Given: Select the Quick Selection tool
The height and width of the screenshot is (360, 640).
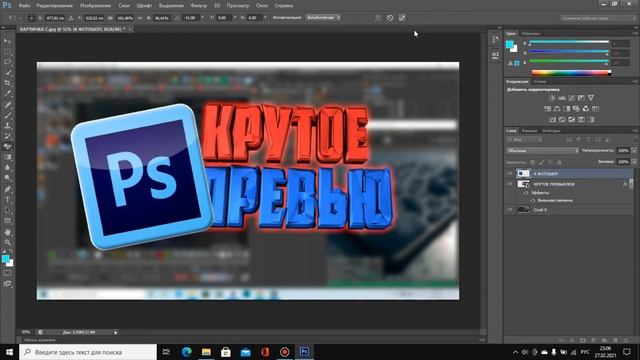Looking at the screenshot, I should (7, 73).
